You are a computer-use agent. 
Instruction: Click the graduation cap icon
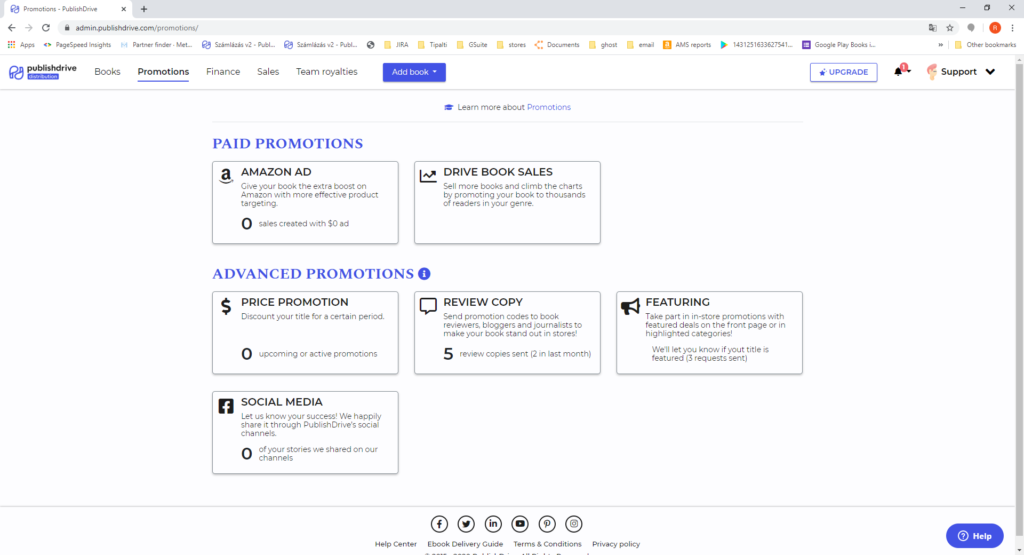(449, 107)
